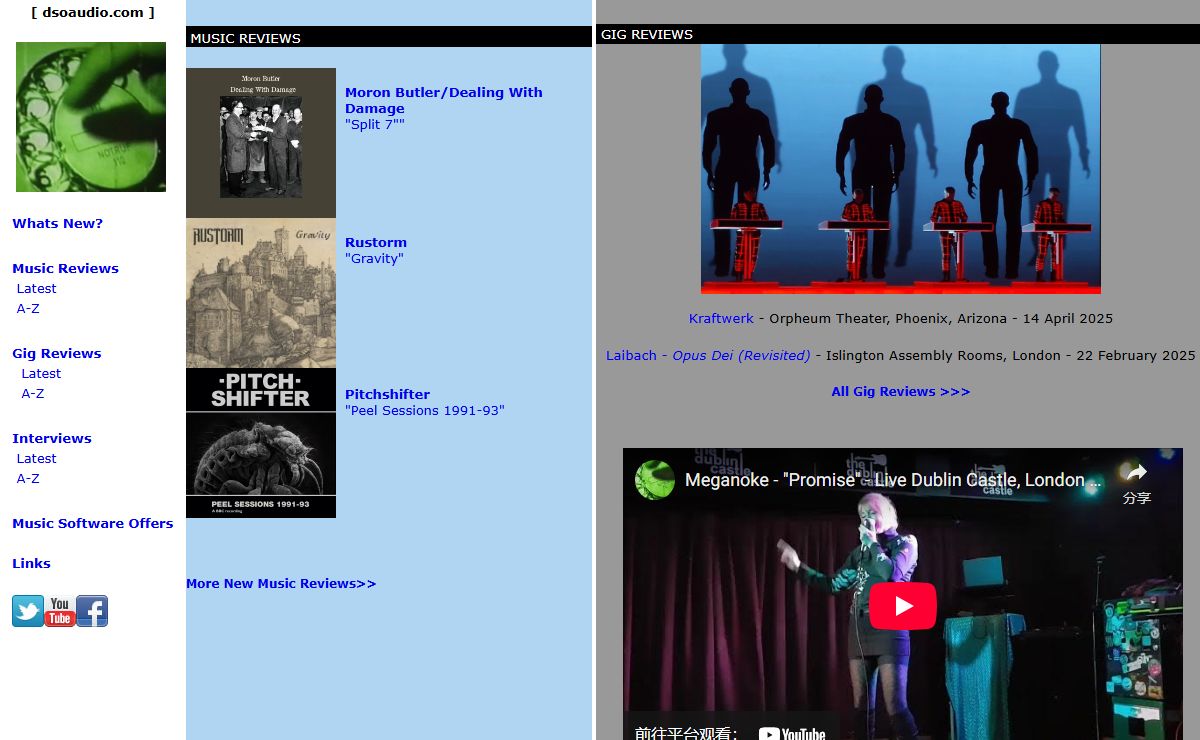Click the "Split 7"" title link
This screenshot has height=740, width=1200.
point(375,124)
